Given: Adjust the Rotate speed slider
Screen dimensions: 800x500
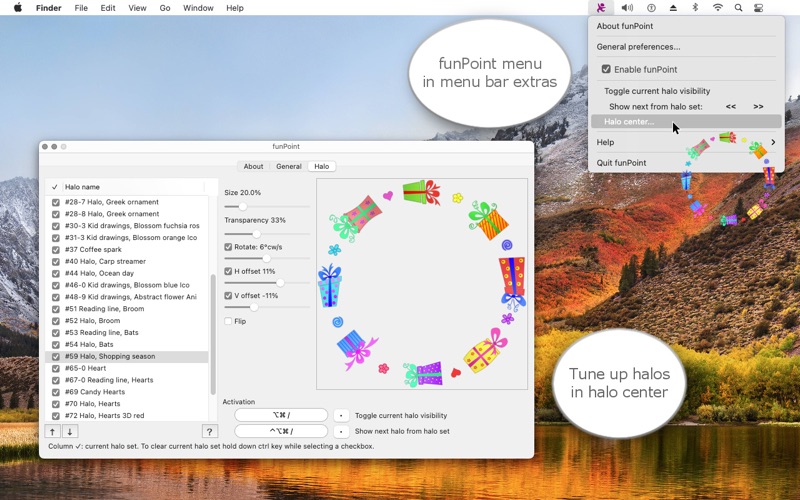Looking at the screenshot, I should tap(266, 258).
